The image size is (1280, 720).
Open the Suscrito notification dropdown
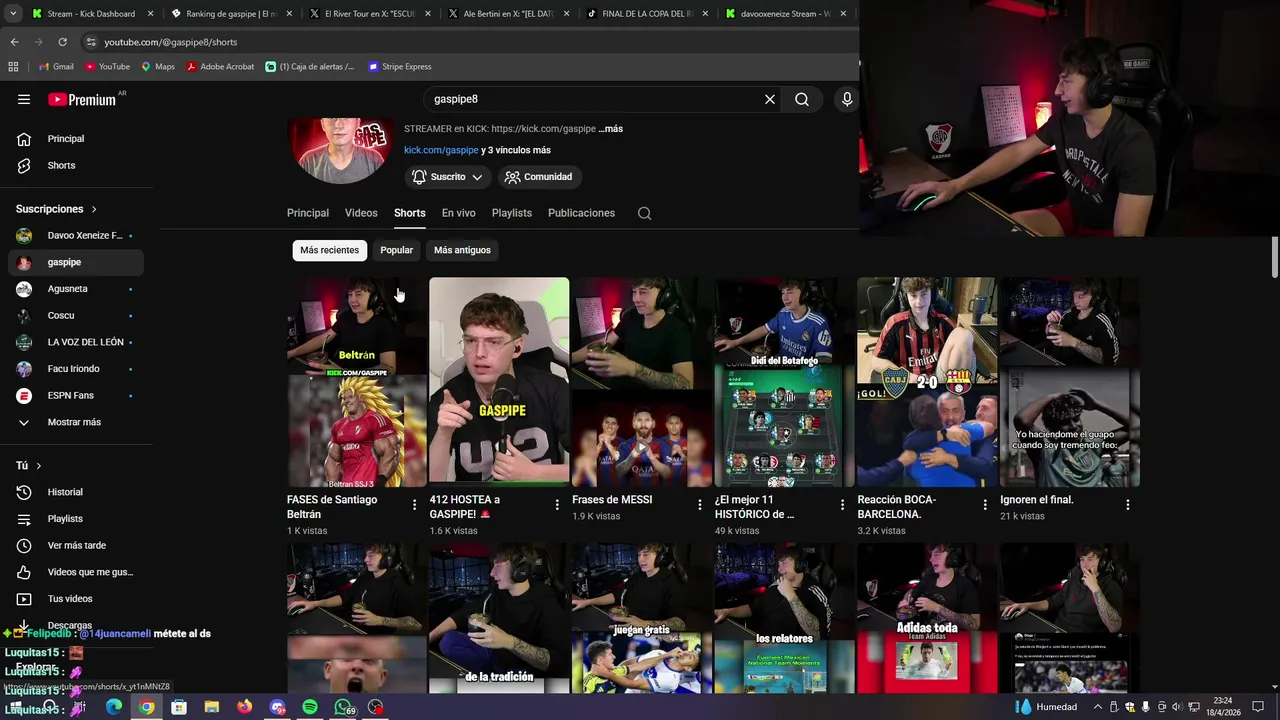[x=448, y=177]
